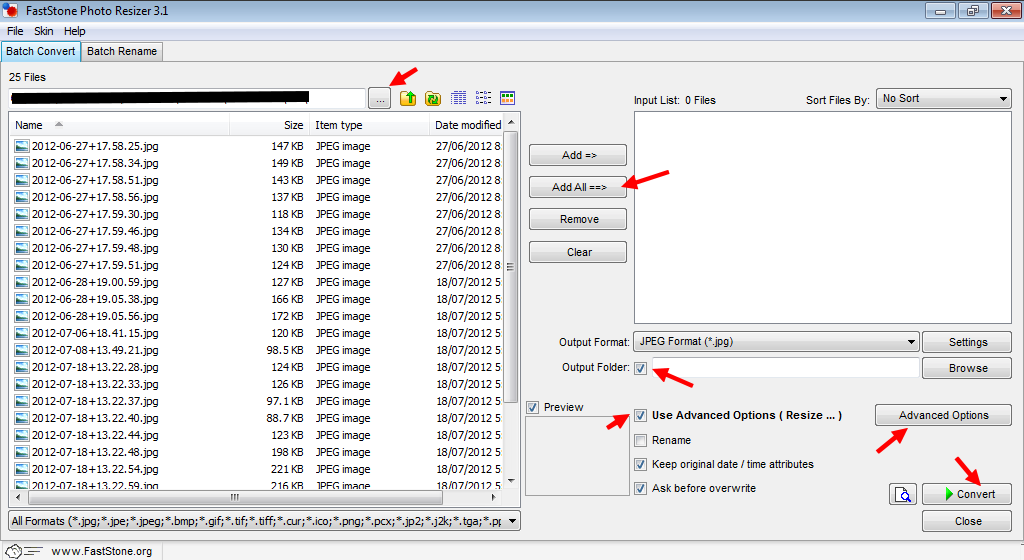Viewport: 1024px width, 560px height.
Task: Switch file list to details view icon
Action: [458, 98]
